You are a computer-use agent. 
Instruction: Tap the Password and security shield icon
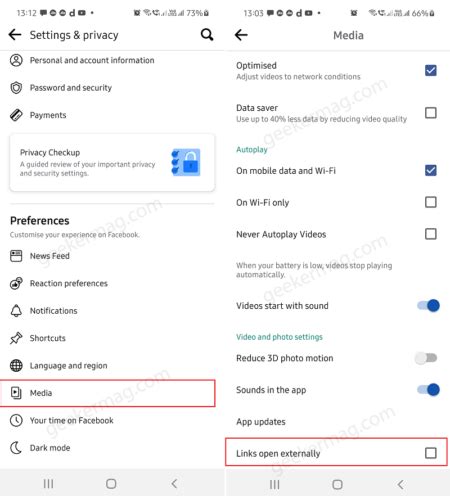tap(16, 88)
